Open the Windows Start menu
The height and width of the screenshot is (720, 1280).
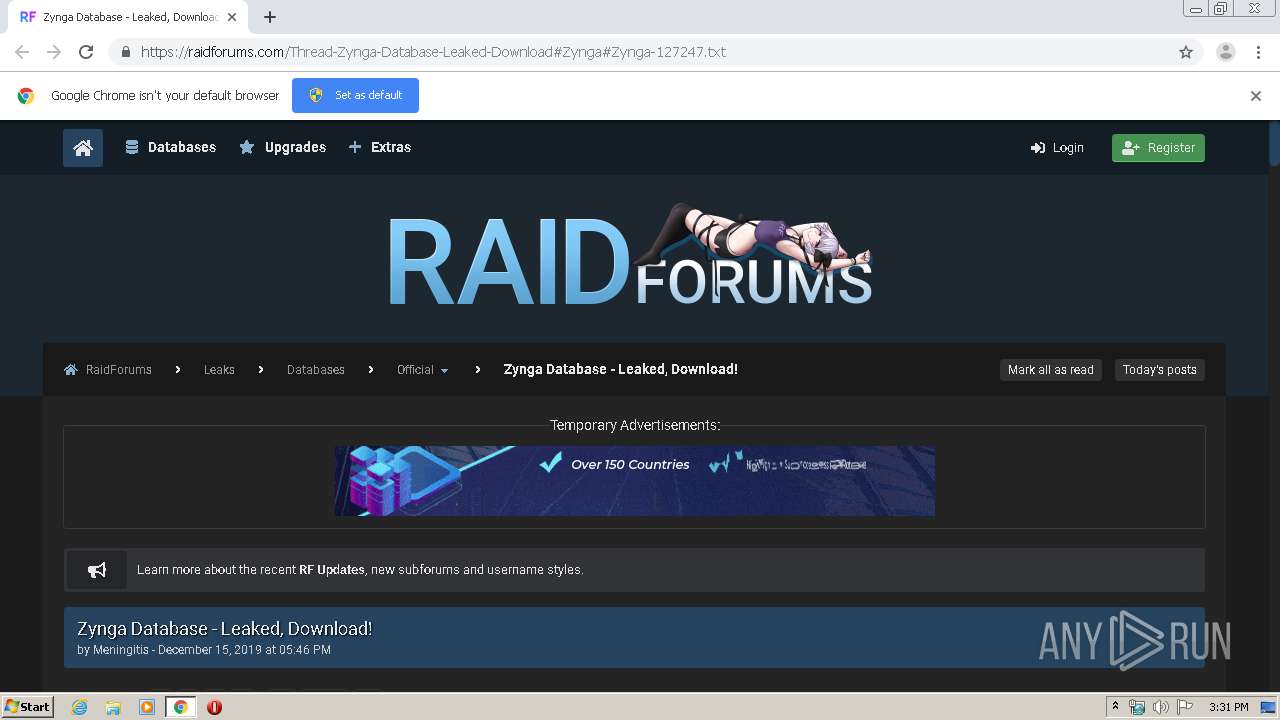point(27,707)
